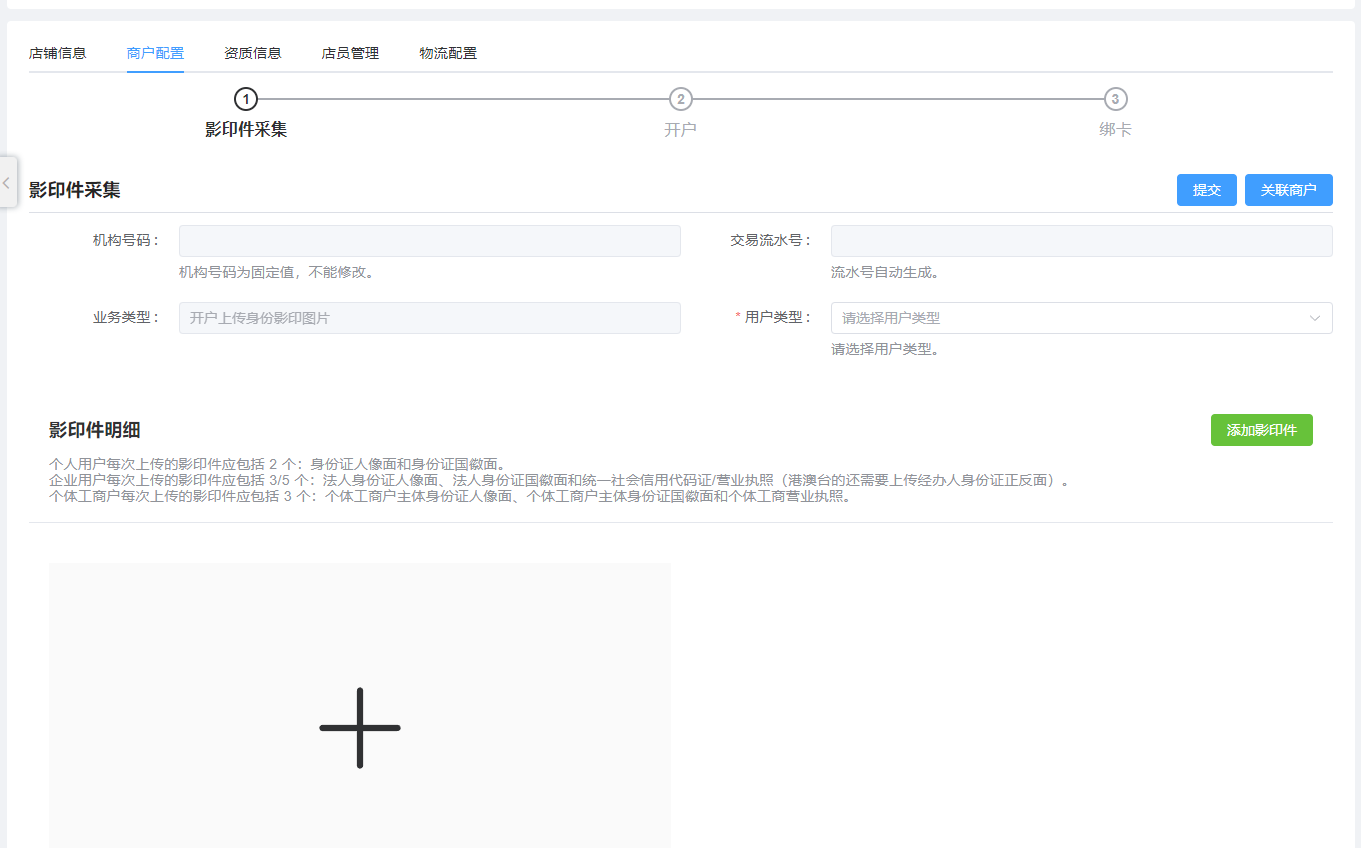Click the step 3 circle icon
Screen dimensions: 1361x848
click(1116, 99)
